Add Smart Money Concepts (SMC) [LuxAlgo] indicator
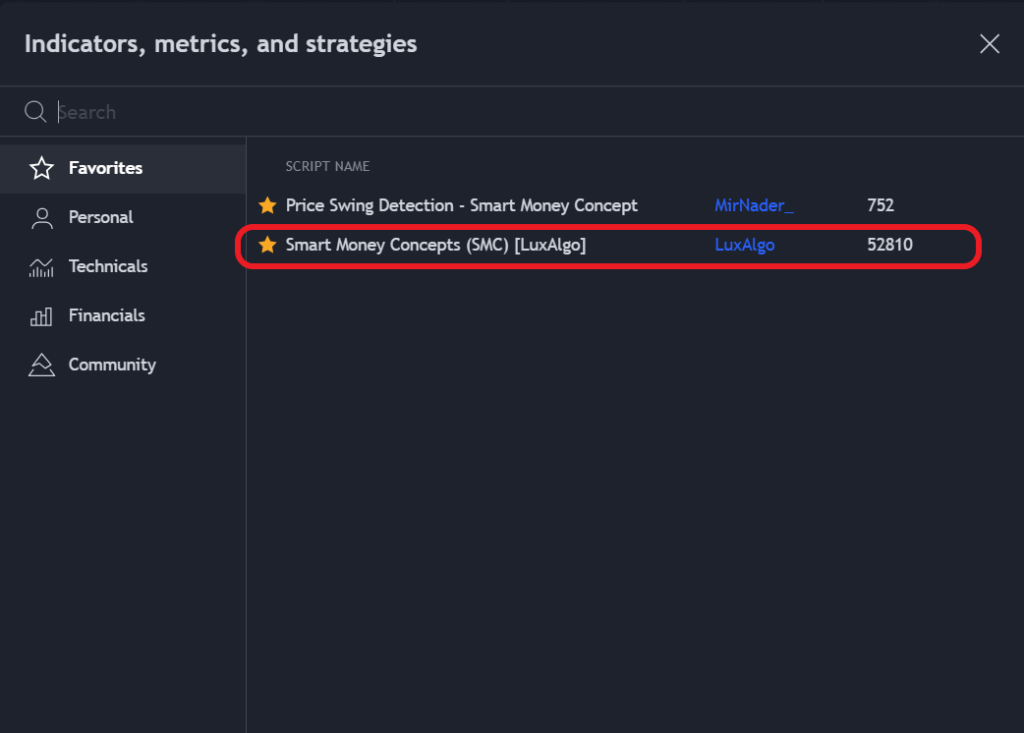The width and height of the screenshot is (1024, 733). click(x=436, y=245)
